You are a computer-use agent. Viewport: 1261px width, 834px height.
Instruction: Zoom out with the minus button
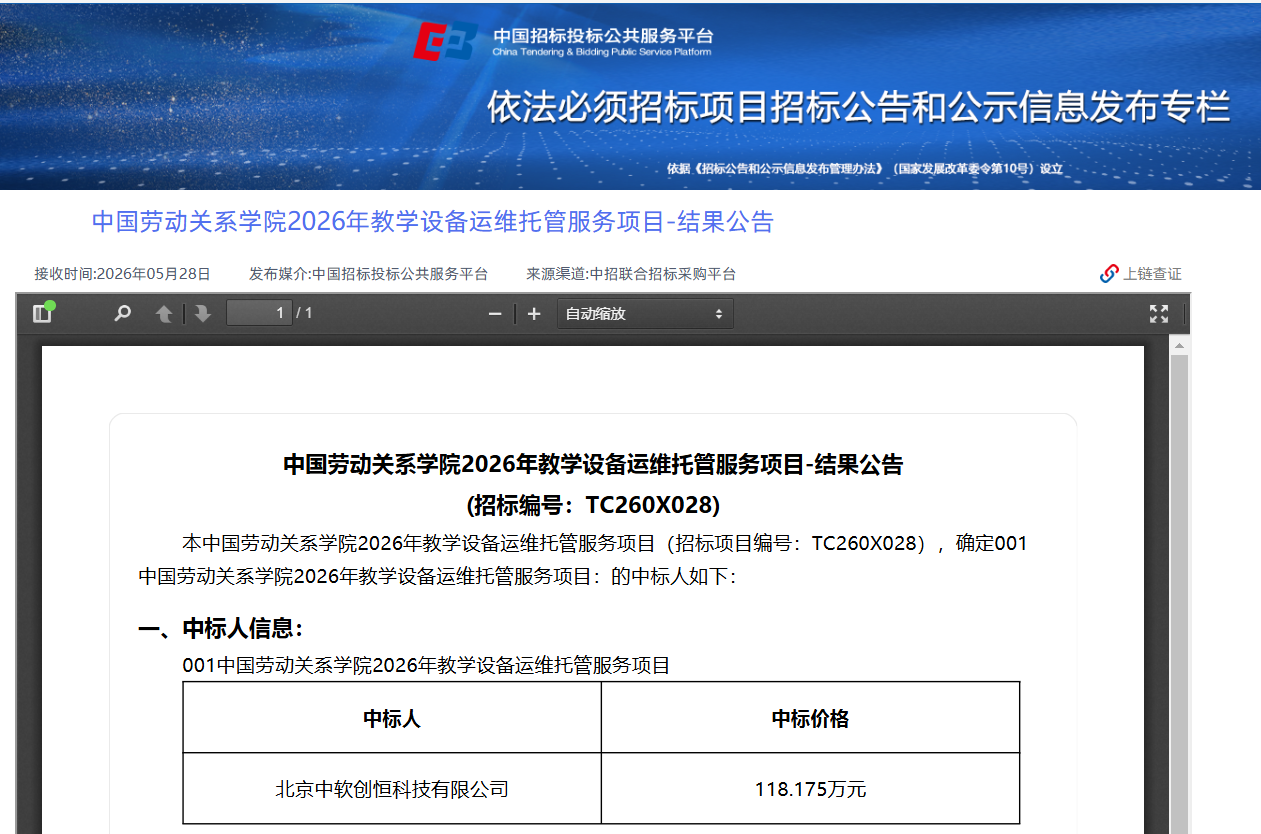[x=494, y=314]
